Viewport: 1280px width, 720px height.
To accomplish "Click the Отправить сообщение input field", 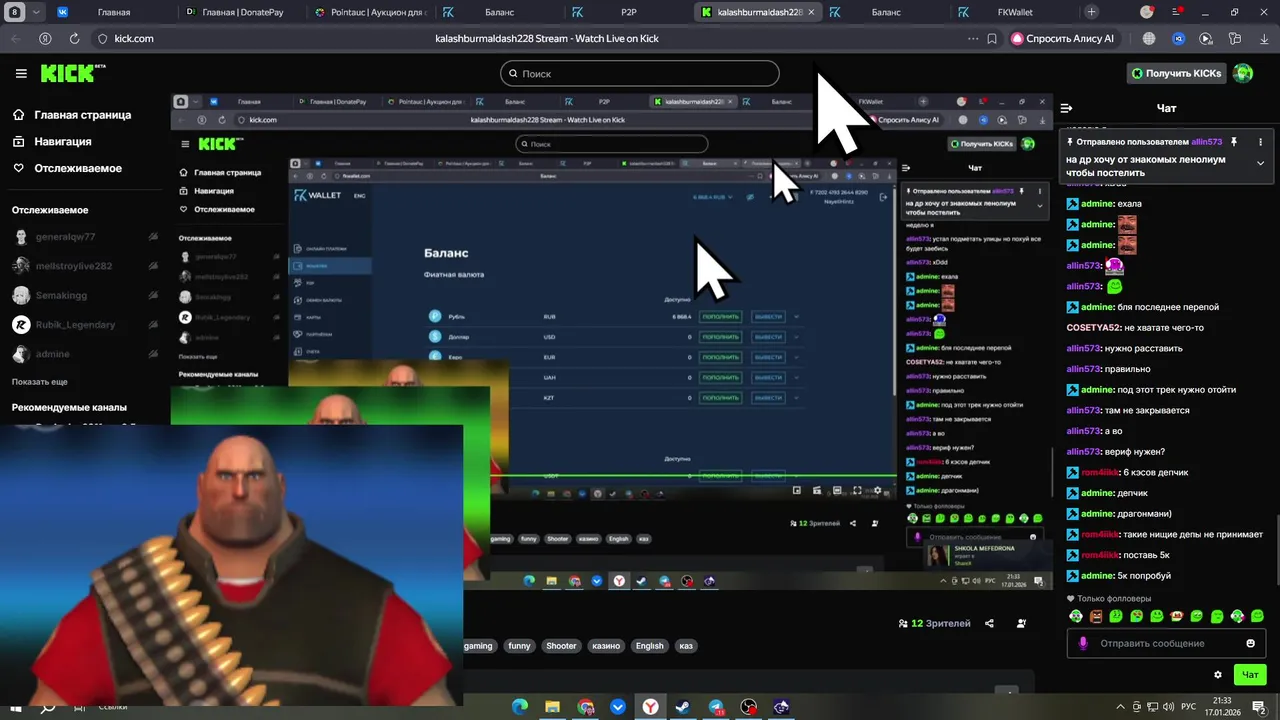I will tap(1166, 643).
